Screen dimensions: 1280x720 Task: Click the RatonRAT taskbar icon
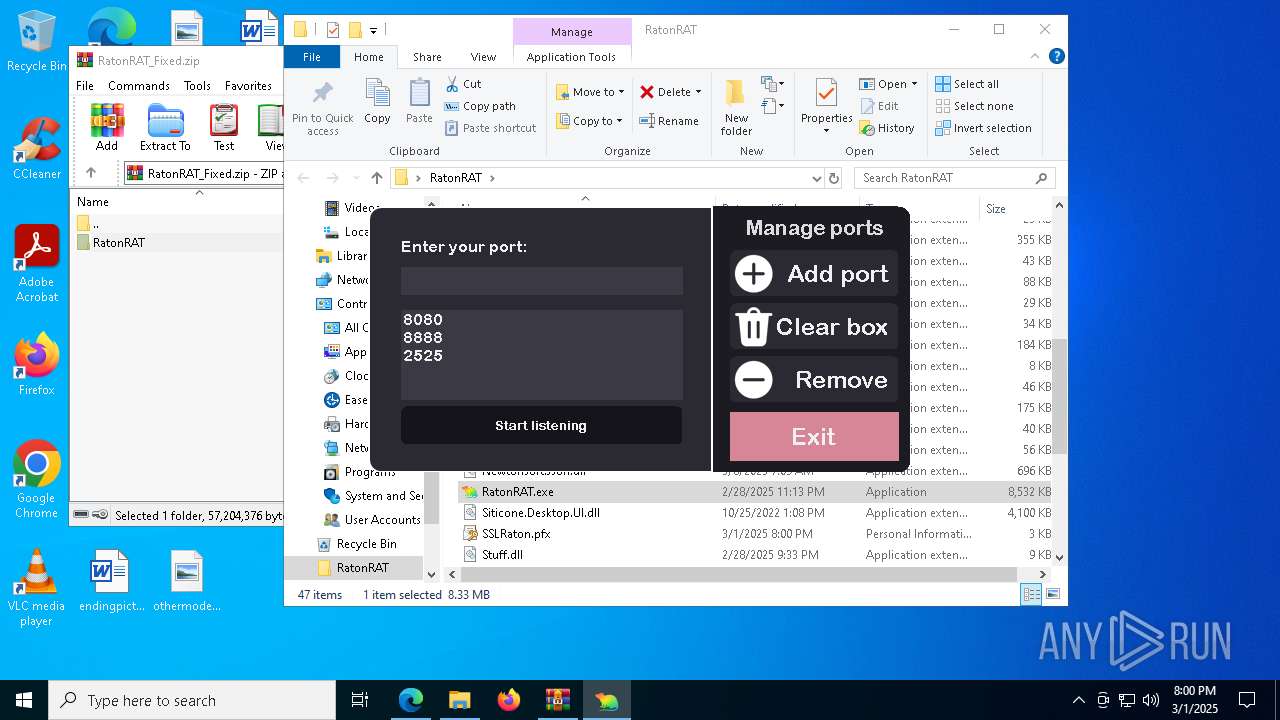pyautogui.click(x=606, y=700)
